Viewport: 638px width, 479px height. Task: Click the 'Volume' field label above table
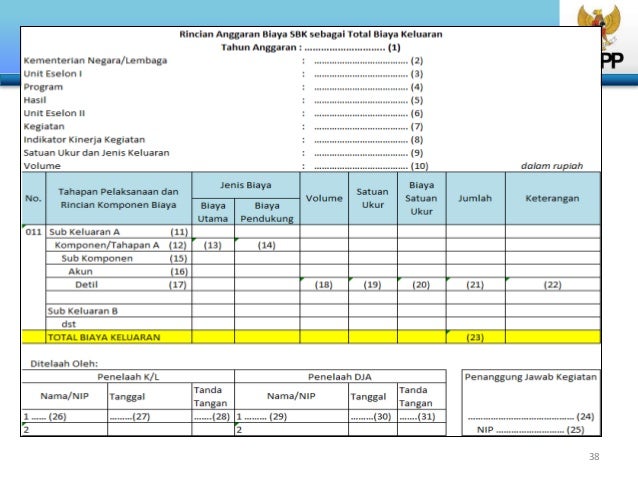(42, 166)
